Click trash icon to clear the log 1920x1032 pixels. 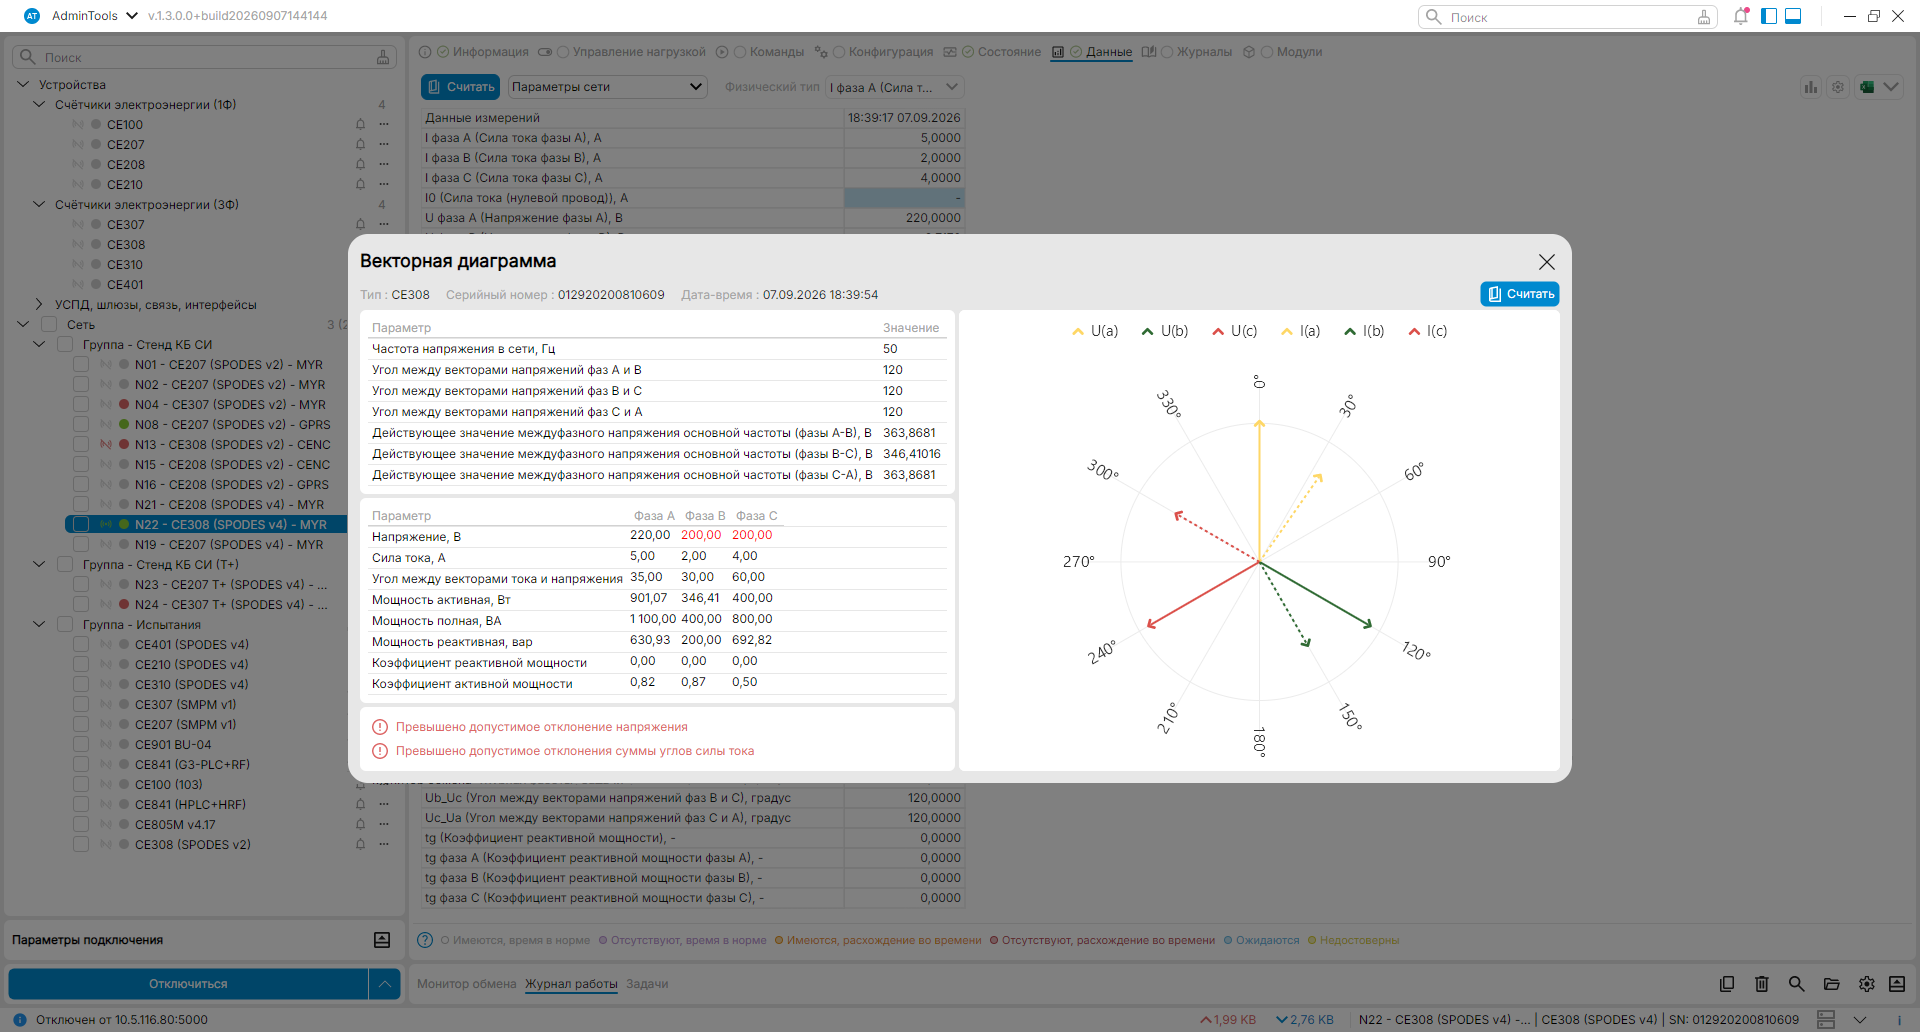(x=1762, y=984)
